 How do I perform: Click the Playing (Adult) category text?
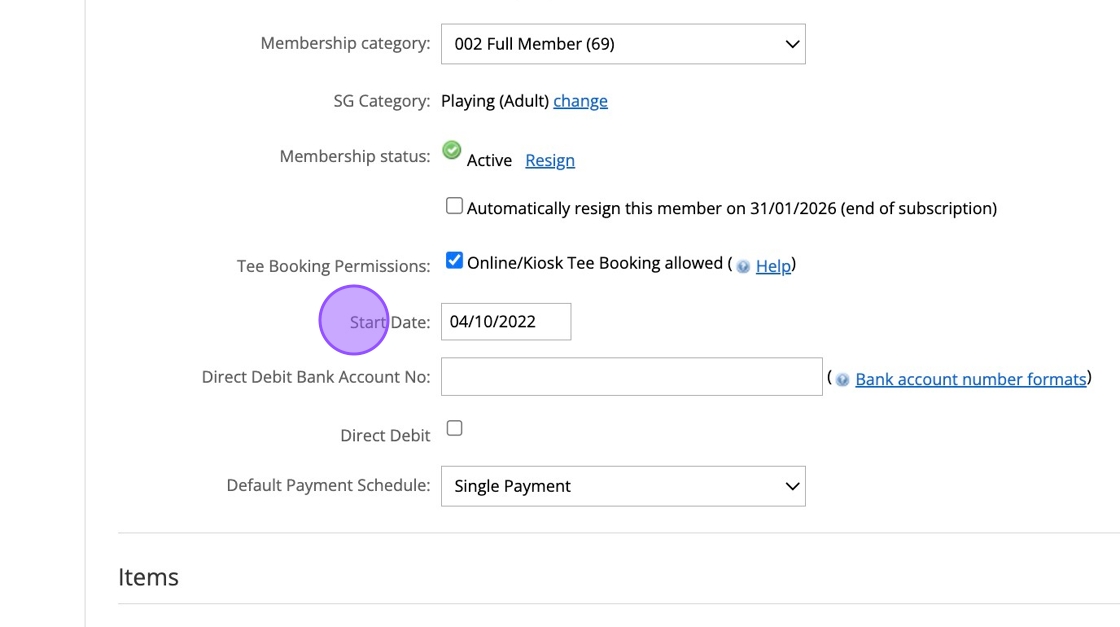[x=494, y=101]
